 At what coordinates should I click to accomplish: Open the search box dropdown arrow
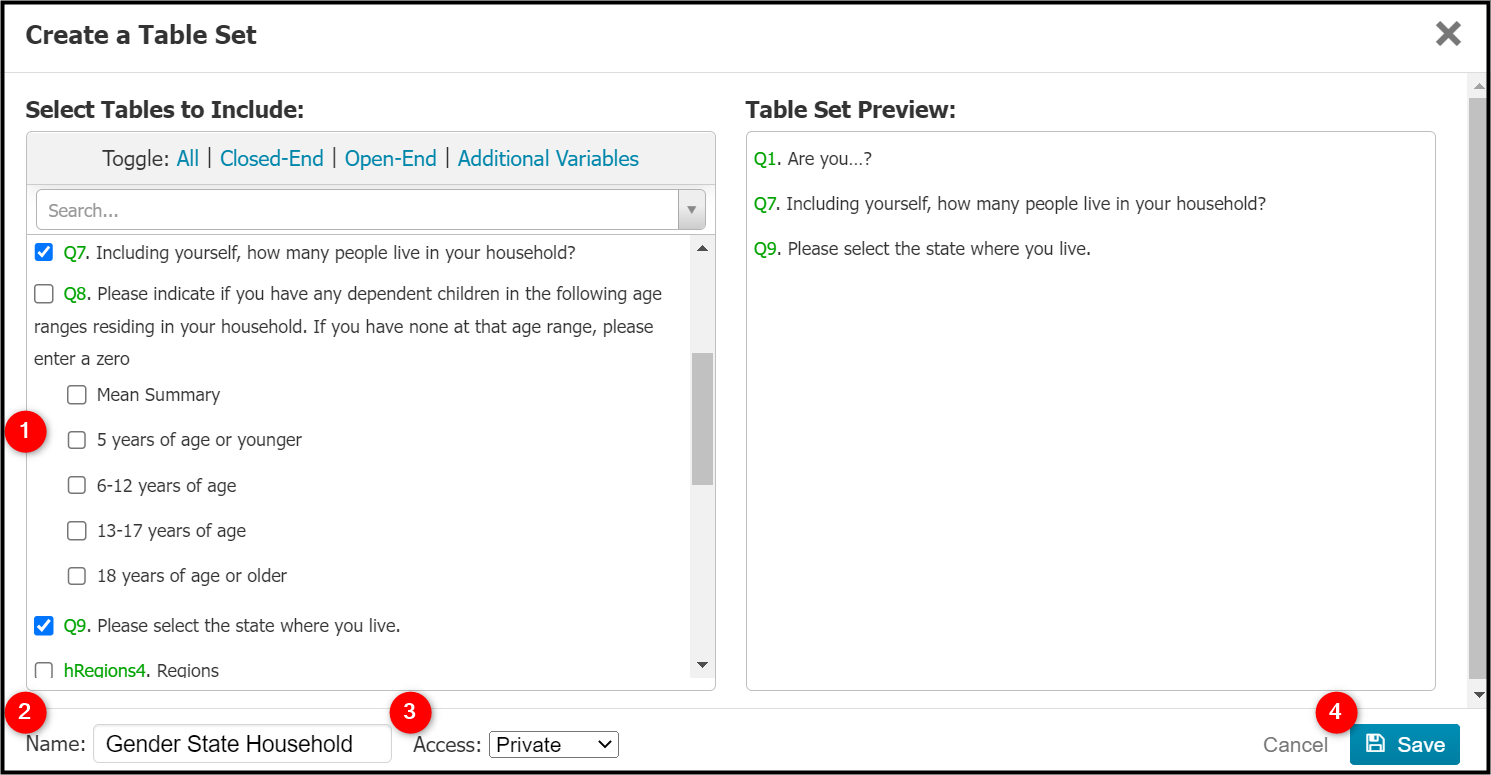click(691, 210)
